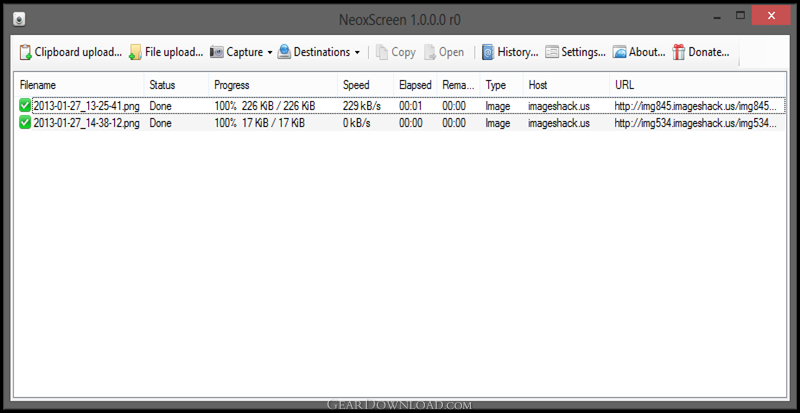The image size is (800, 413).
Task: Click green check icon for 13-25-41 upload
Action: (x=25, y=106)
